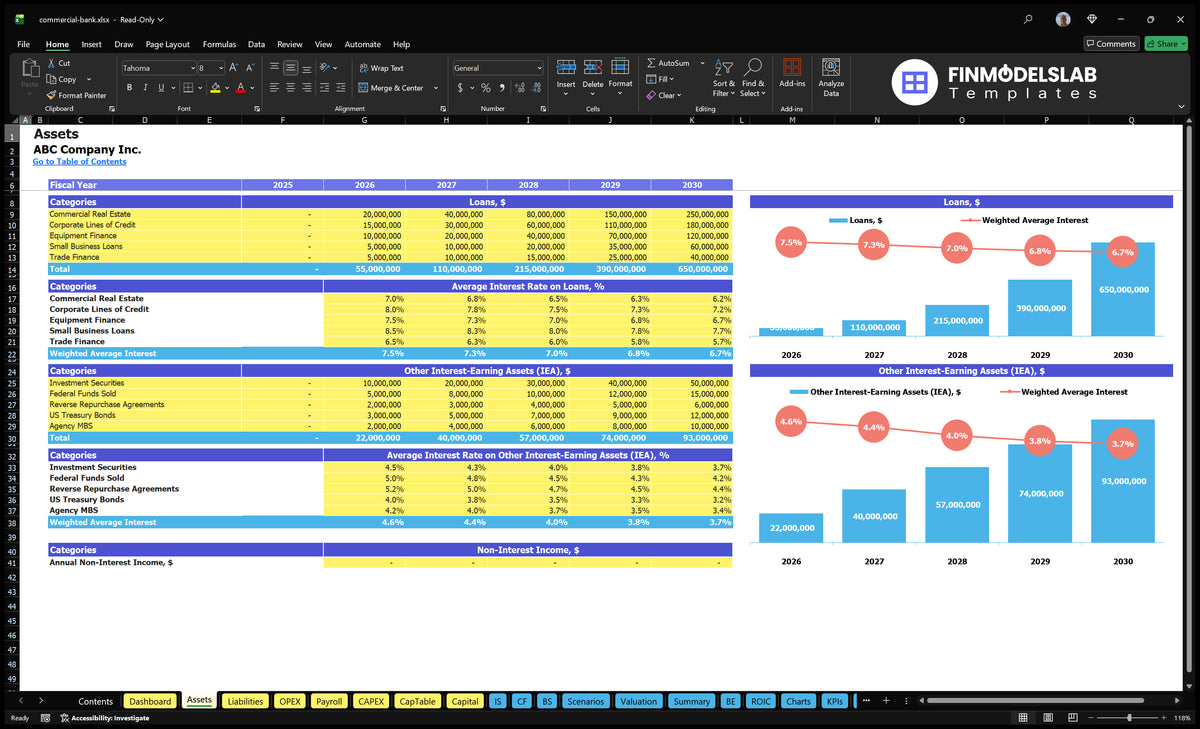Image resolution: width=1200 pixels, height=729 pixels.
Task: Click the AutoSum sigma icon
Action: tap(651, 63)
